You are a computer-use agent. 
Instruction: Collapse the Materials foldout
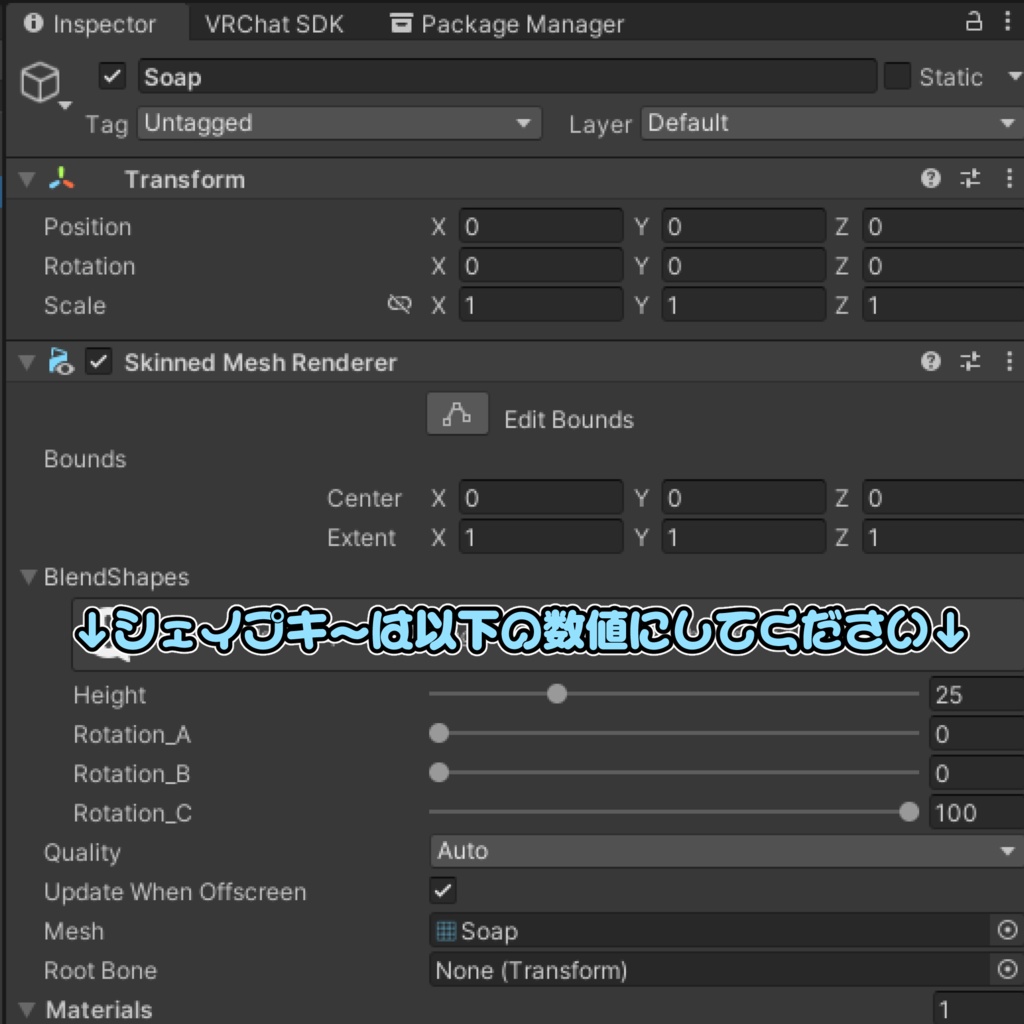(28, 1009)
